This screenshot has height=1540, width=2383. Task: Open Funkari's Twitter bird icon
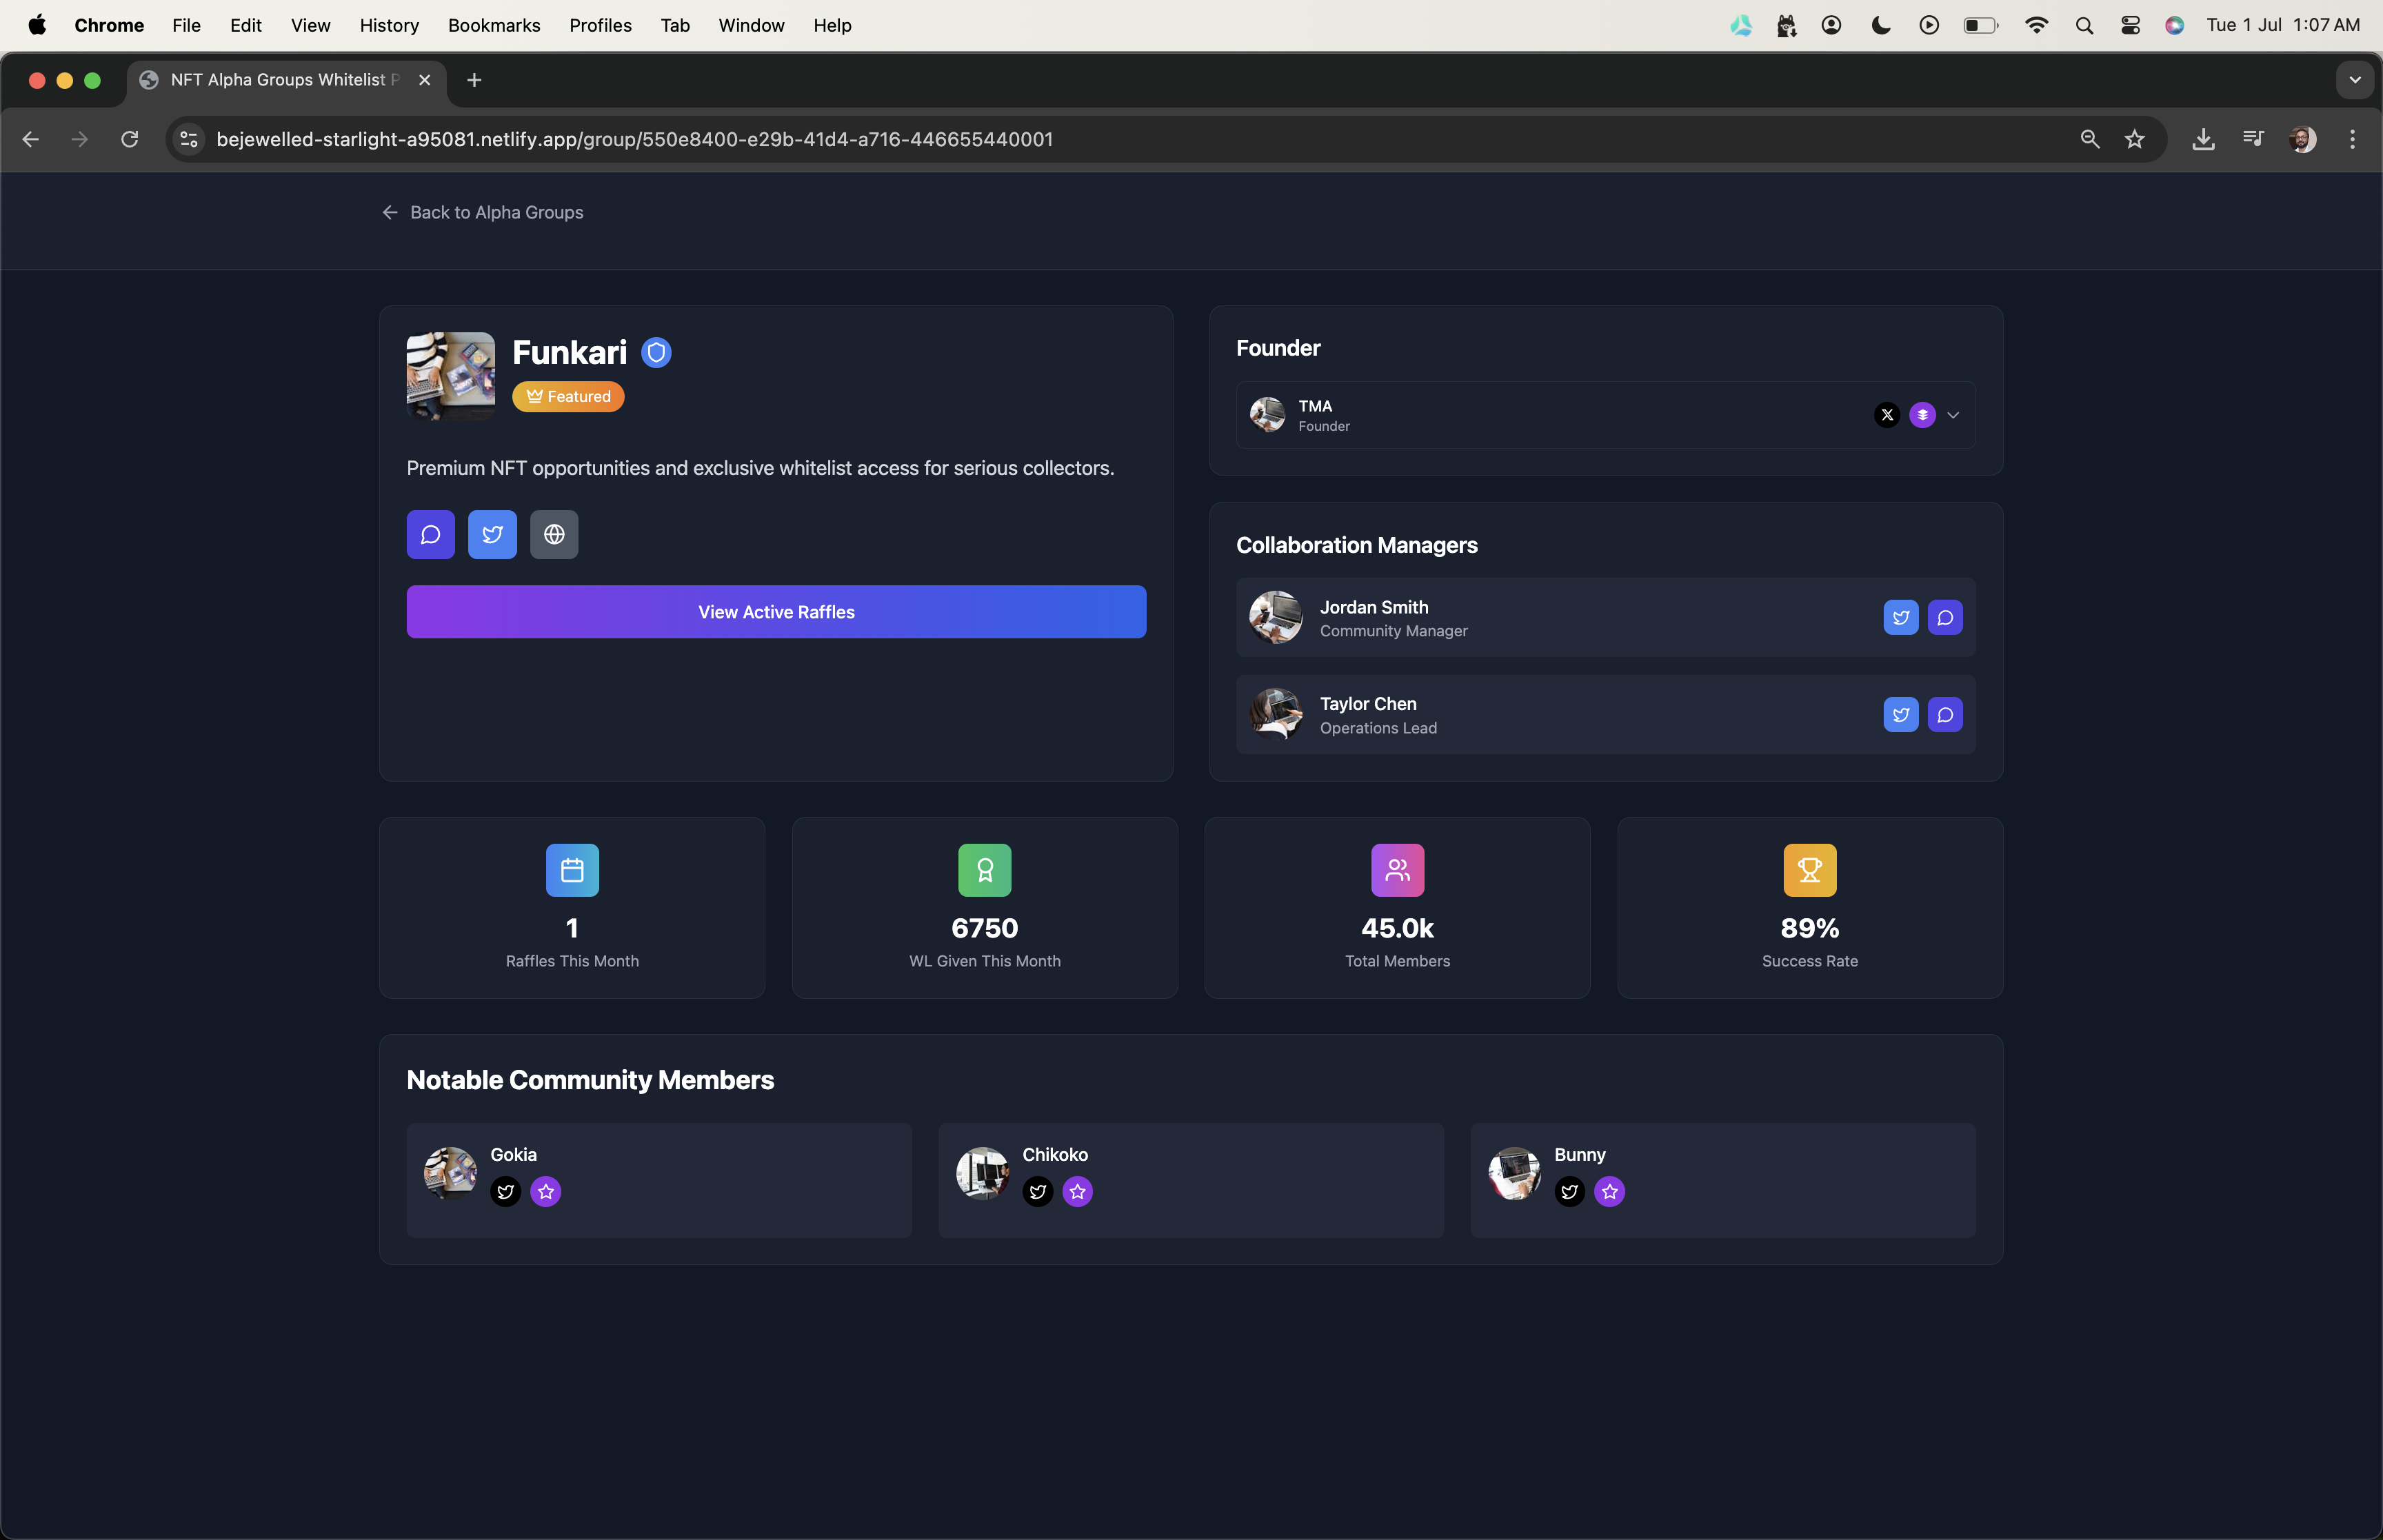click(492, 535)
